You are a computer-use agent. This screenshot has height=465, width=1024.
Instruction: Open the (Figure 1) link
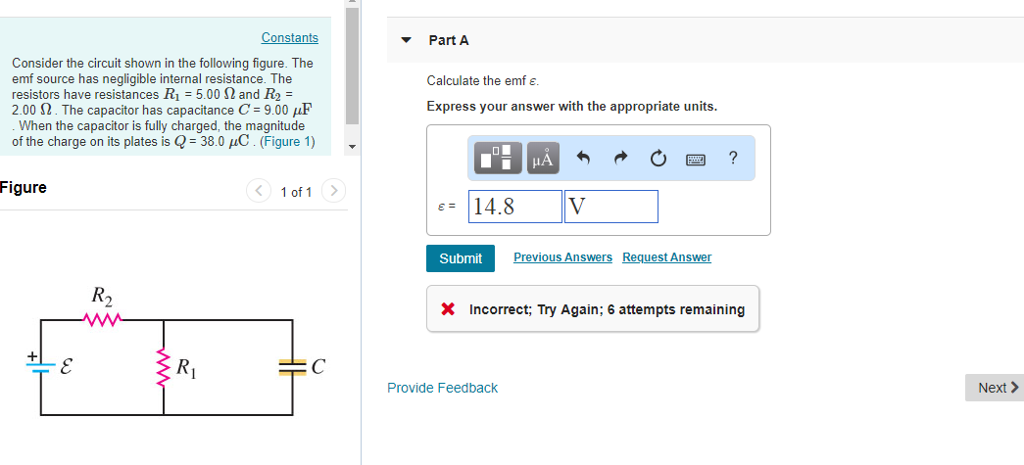pyautogui.click(x=287, y=141)
